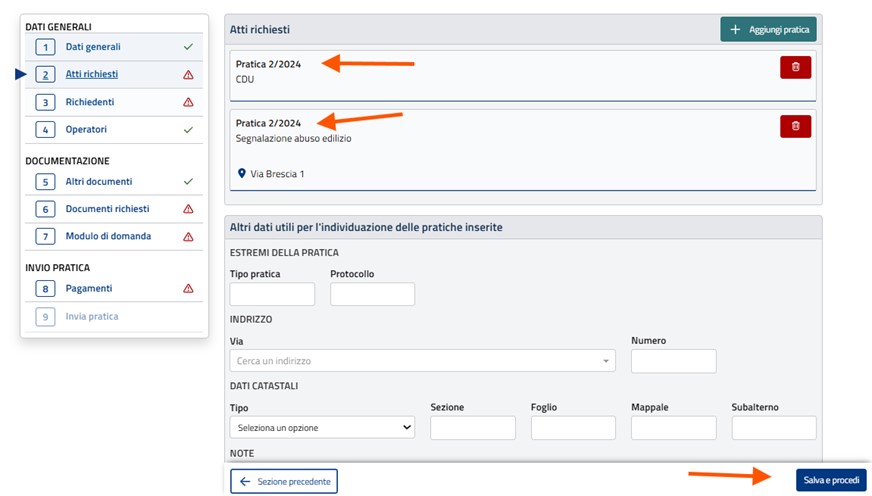Screen dimensions: 872x496
Task: Open step 5 Altri documenti
Action: tap(98, 182)
